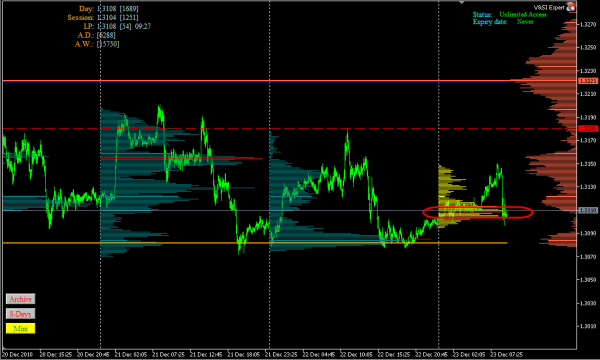
Task: Click the 20 Dec 2010 time axis label
Action: pos(18,355)
